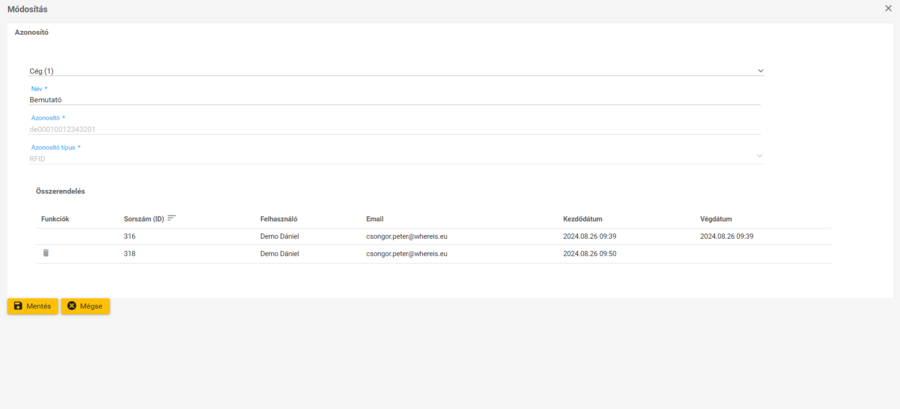
Task: Click into the Név field containing Bemutató
Action: (x=395, y=100)
